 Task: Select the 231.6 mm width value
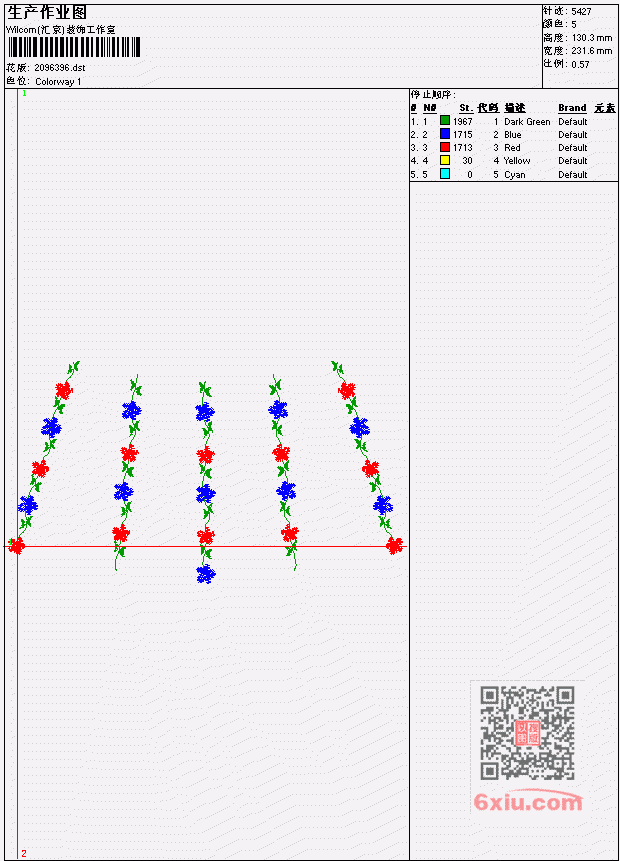click(x=592, y=51)
